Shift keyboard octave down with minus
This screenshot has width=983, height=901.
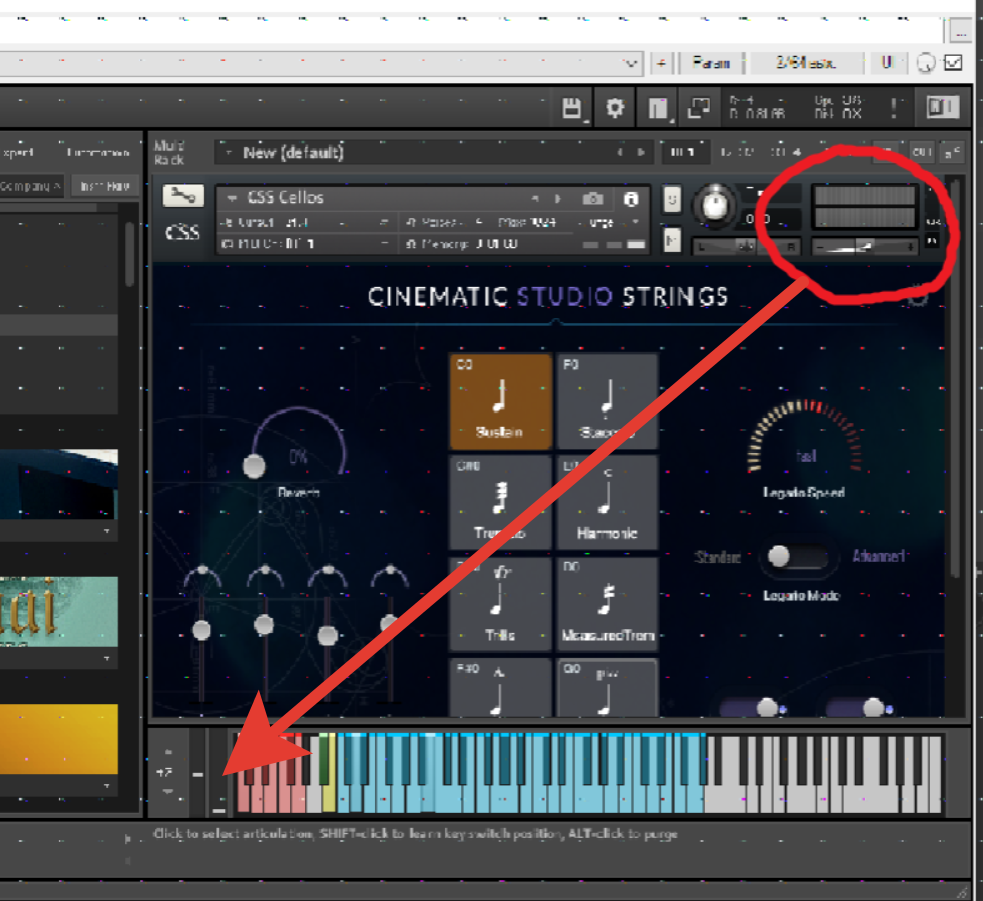[x=167, y=791]
